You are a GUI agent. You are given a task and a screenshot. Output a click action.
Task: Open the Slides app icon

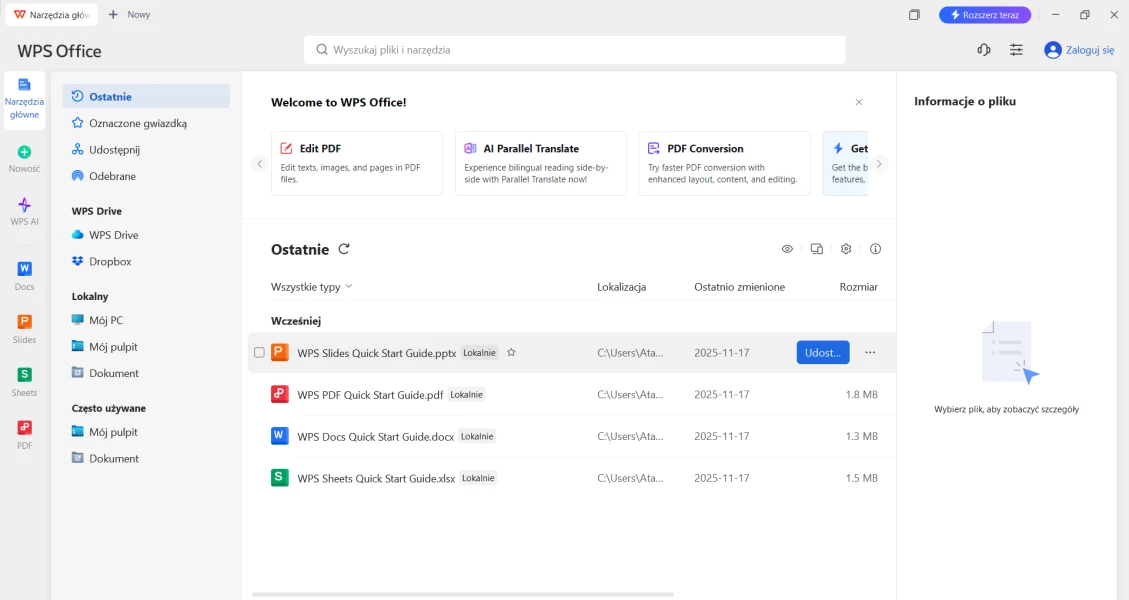pos(24,328)
